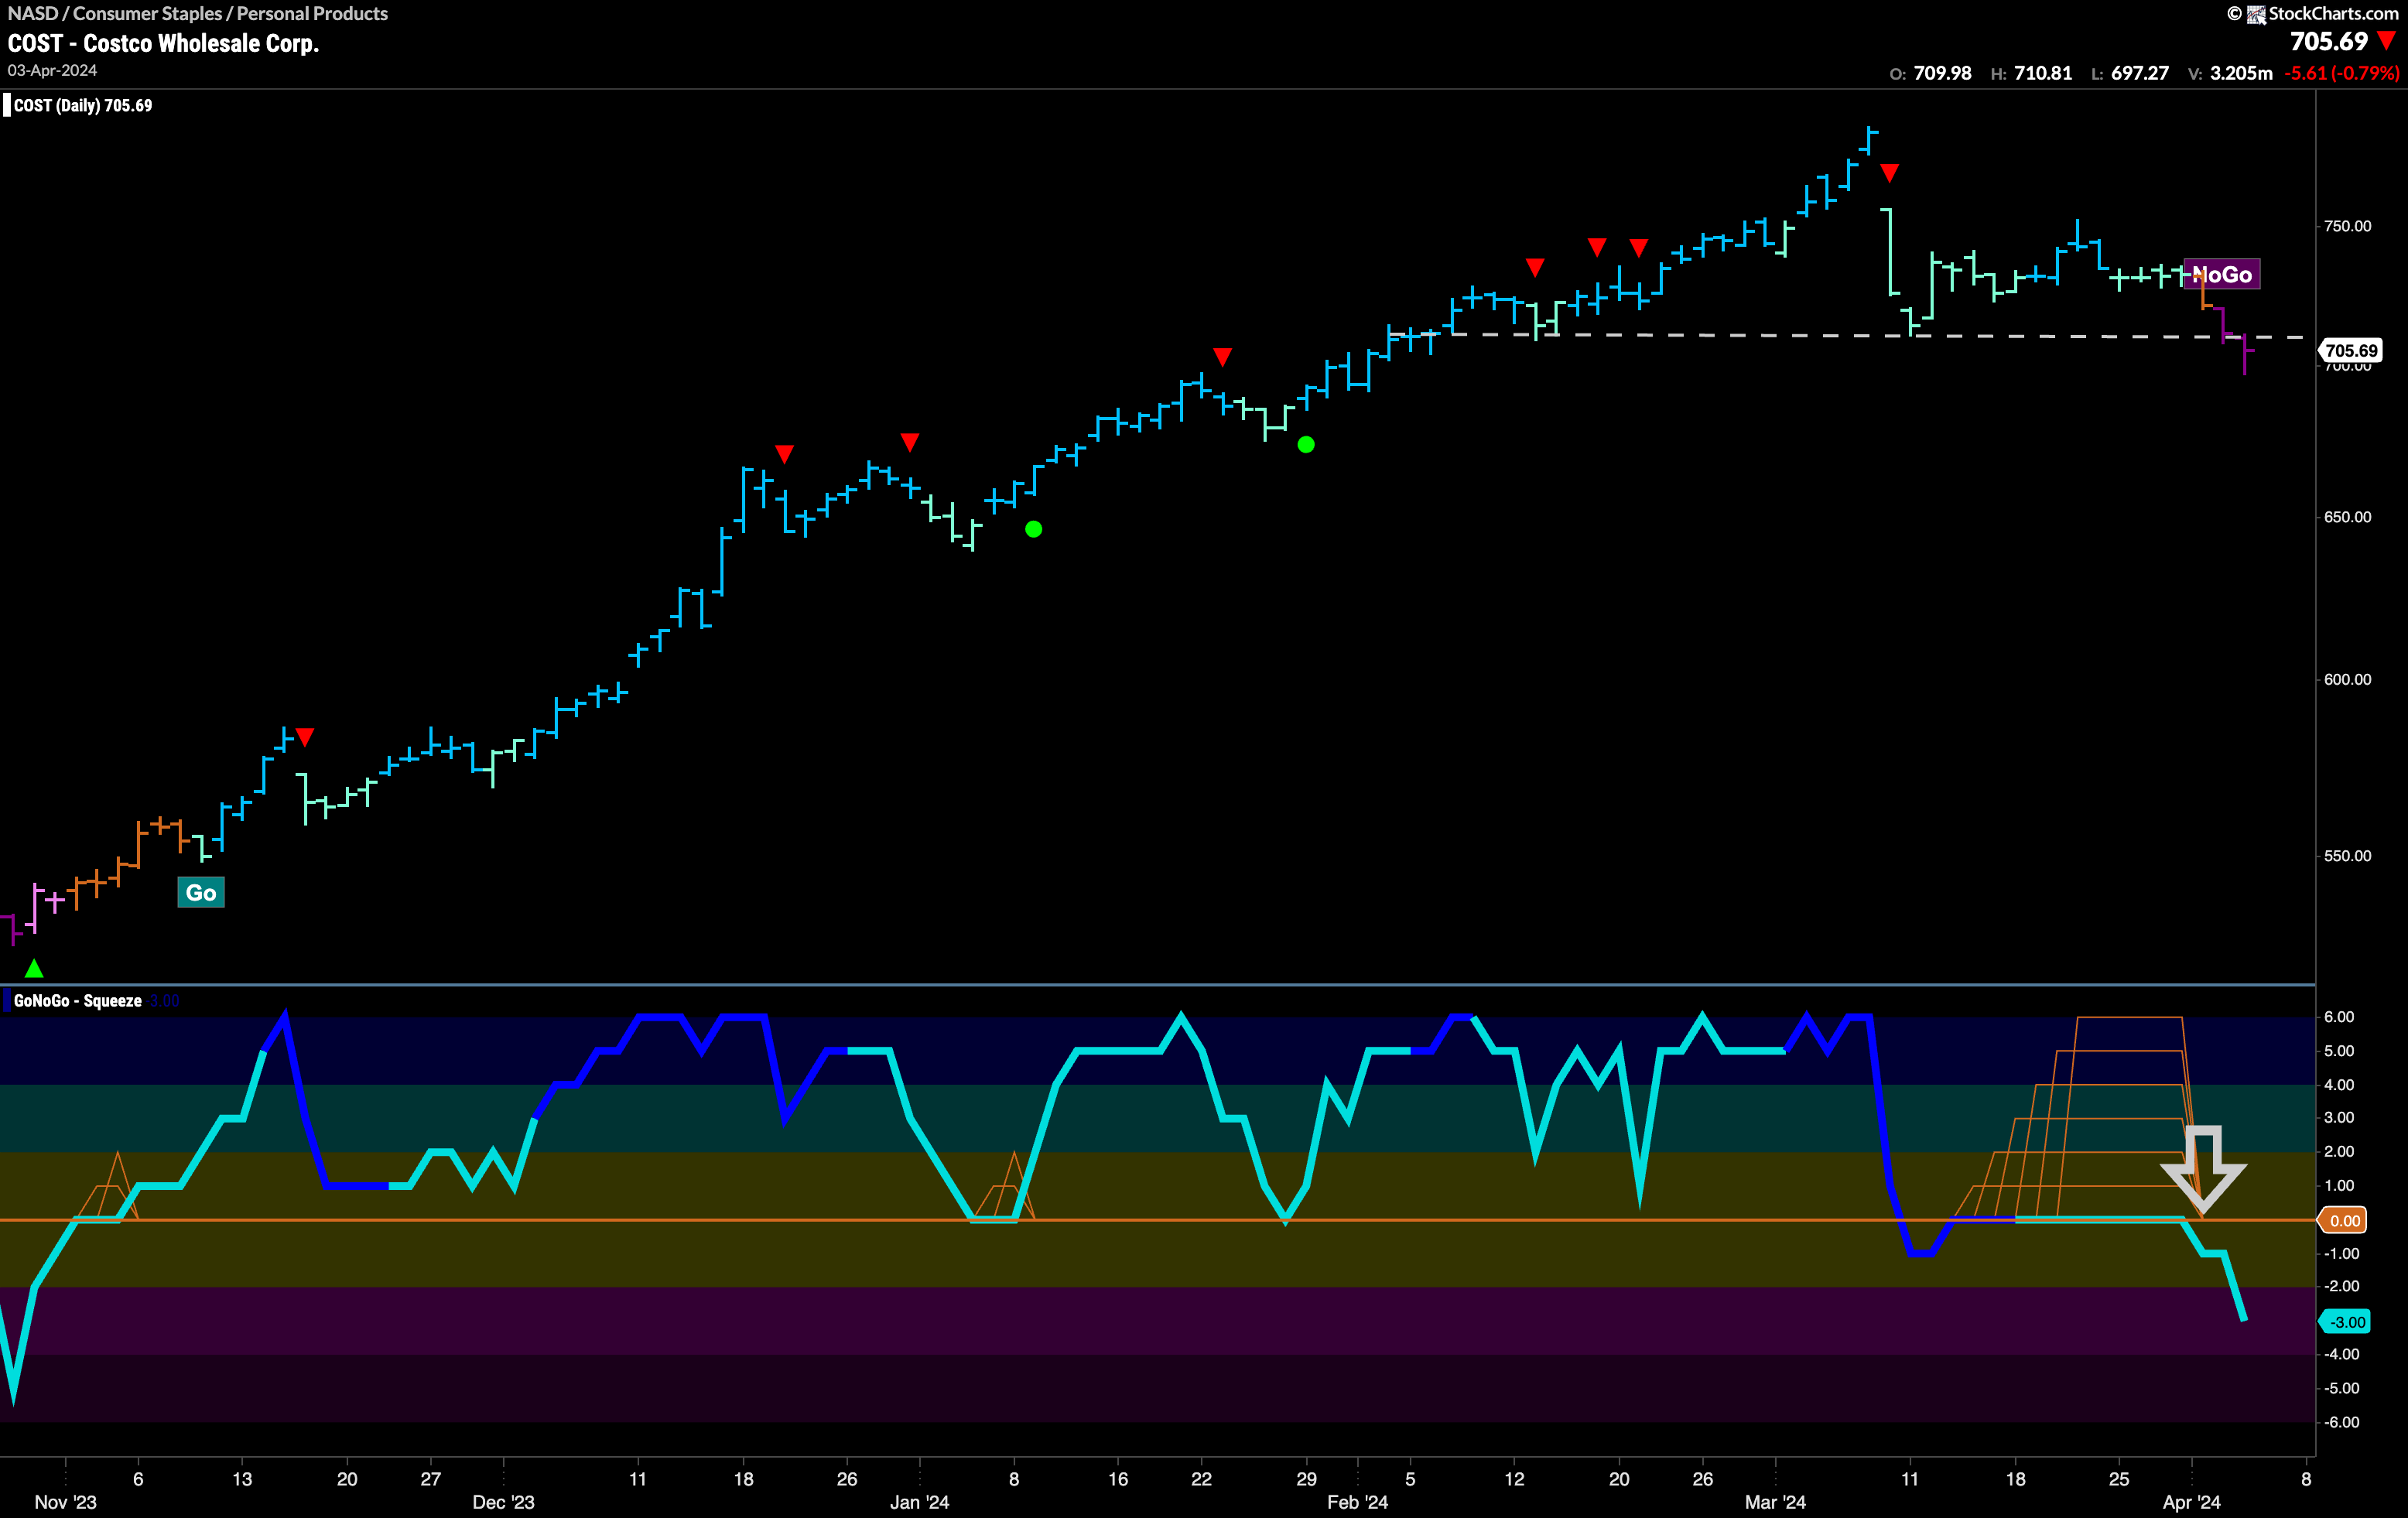Click the green dot below January 8 bars
Image resolution: width=2408 pixels, height=1518 pixels.
coord(1034,529)
